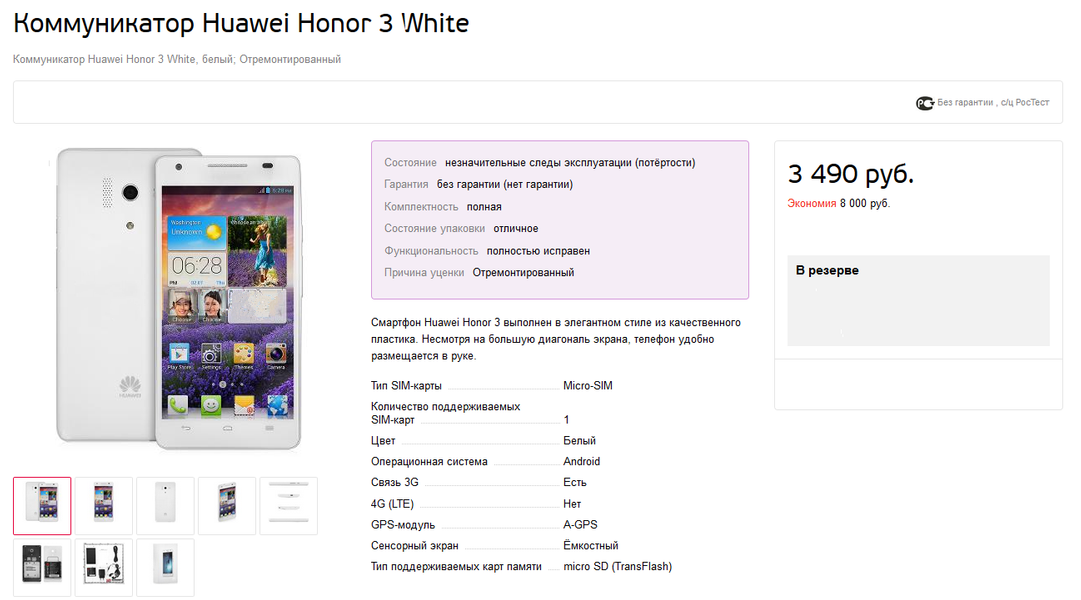This screenshot has height=600, width=1081.
Task: Click the «Экономия 8 000 руб.» savings text
Action: click(838, 204)
